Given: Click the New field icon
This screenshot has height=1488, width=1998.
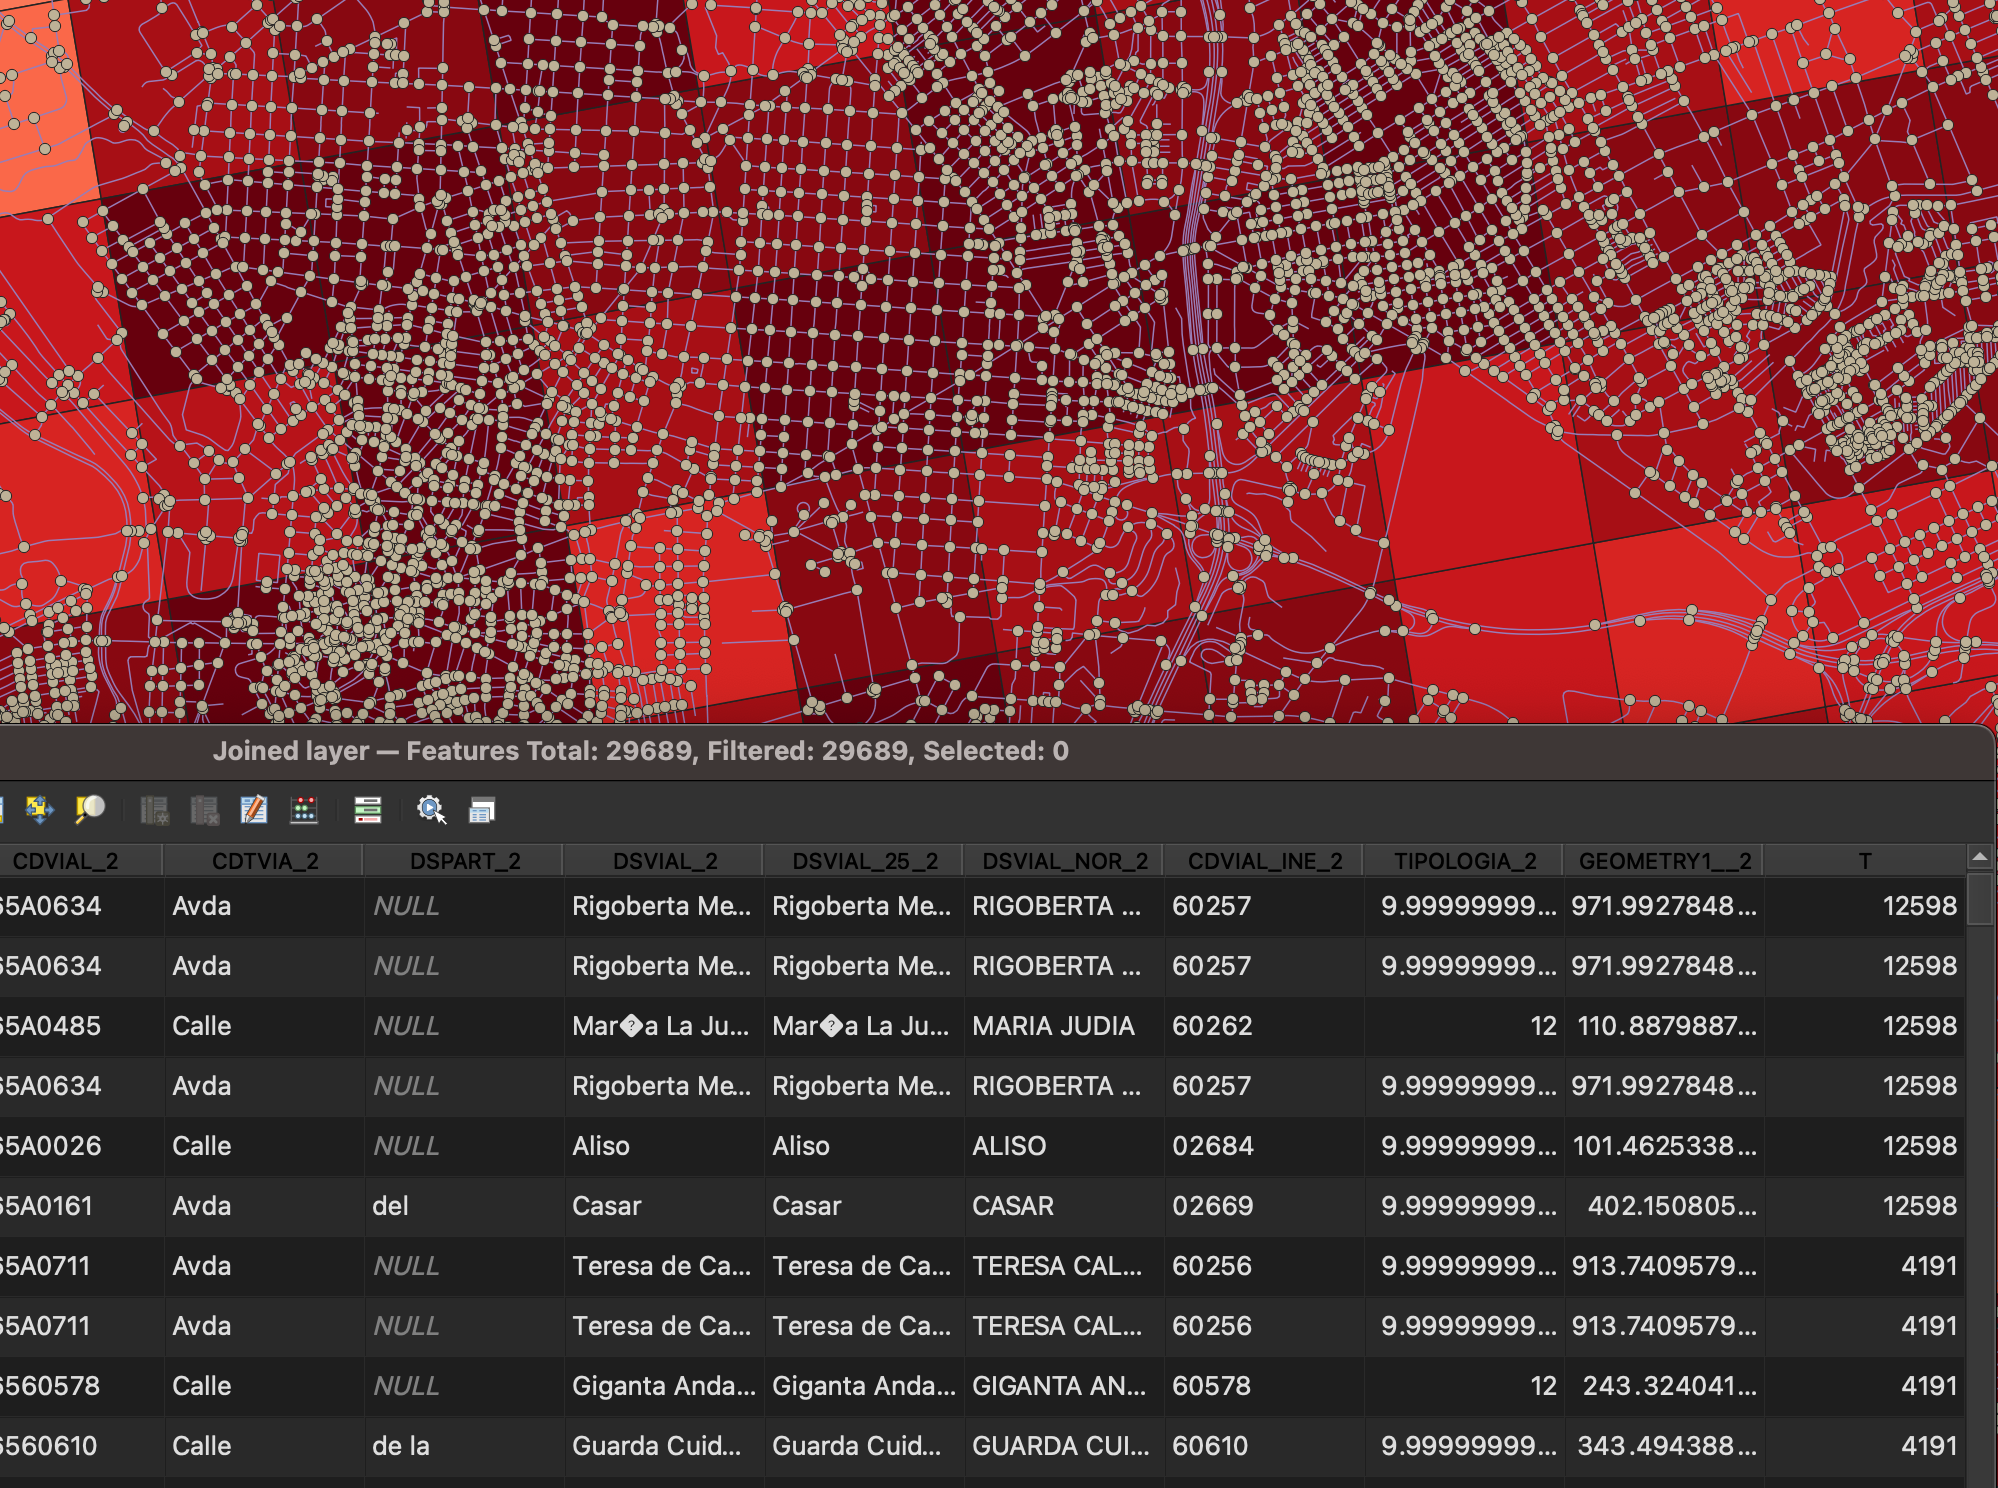Looking at the screenshot, I should point(154,810).
